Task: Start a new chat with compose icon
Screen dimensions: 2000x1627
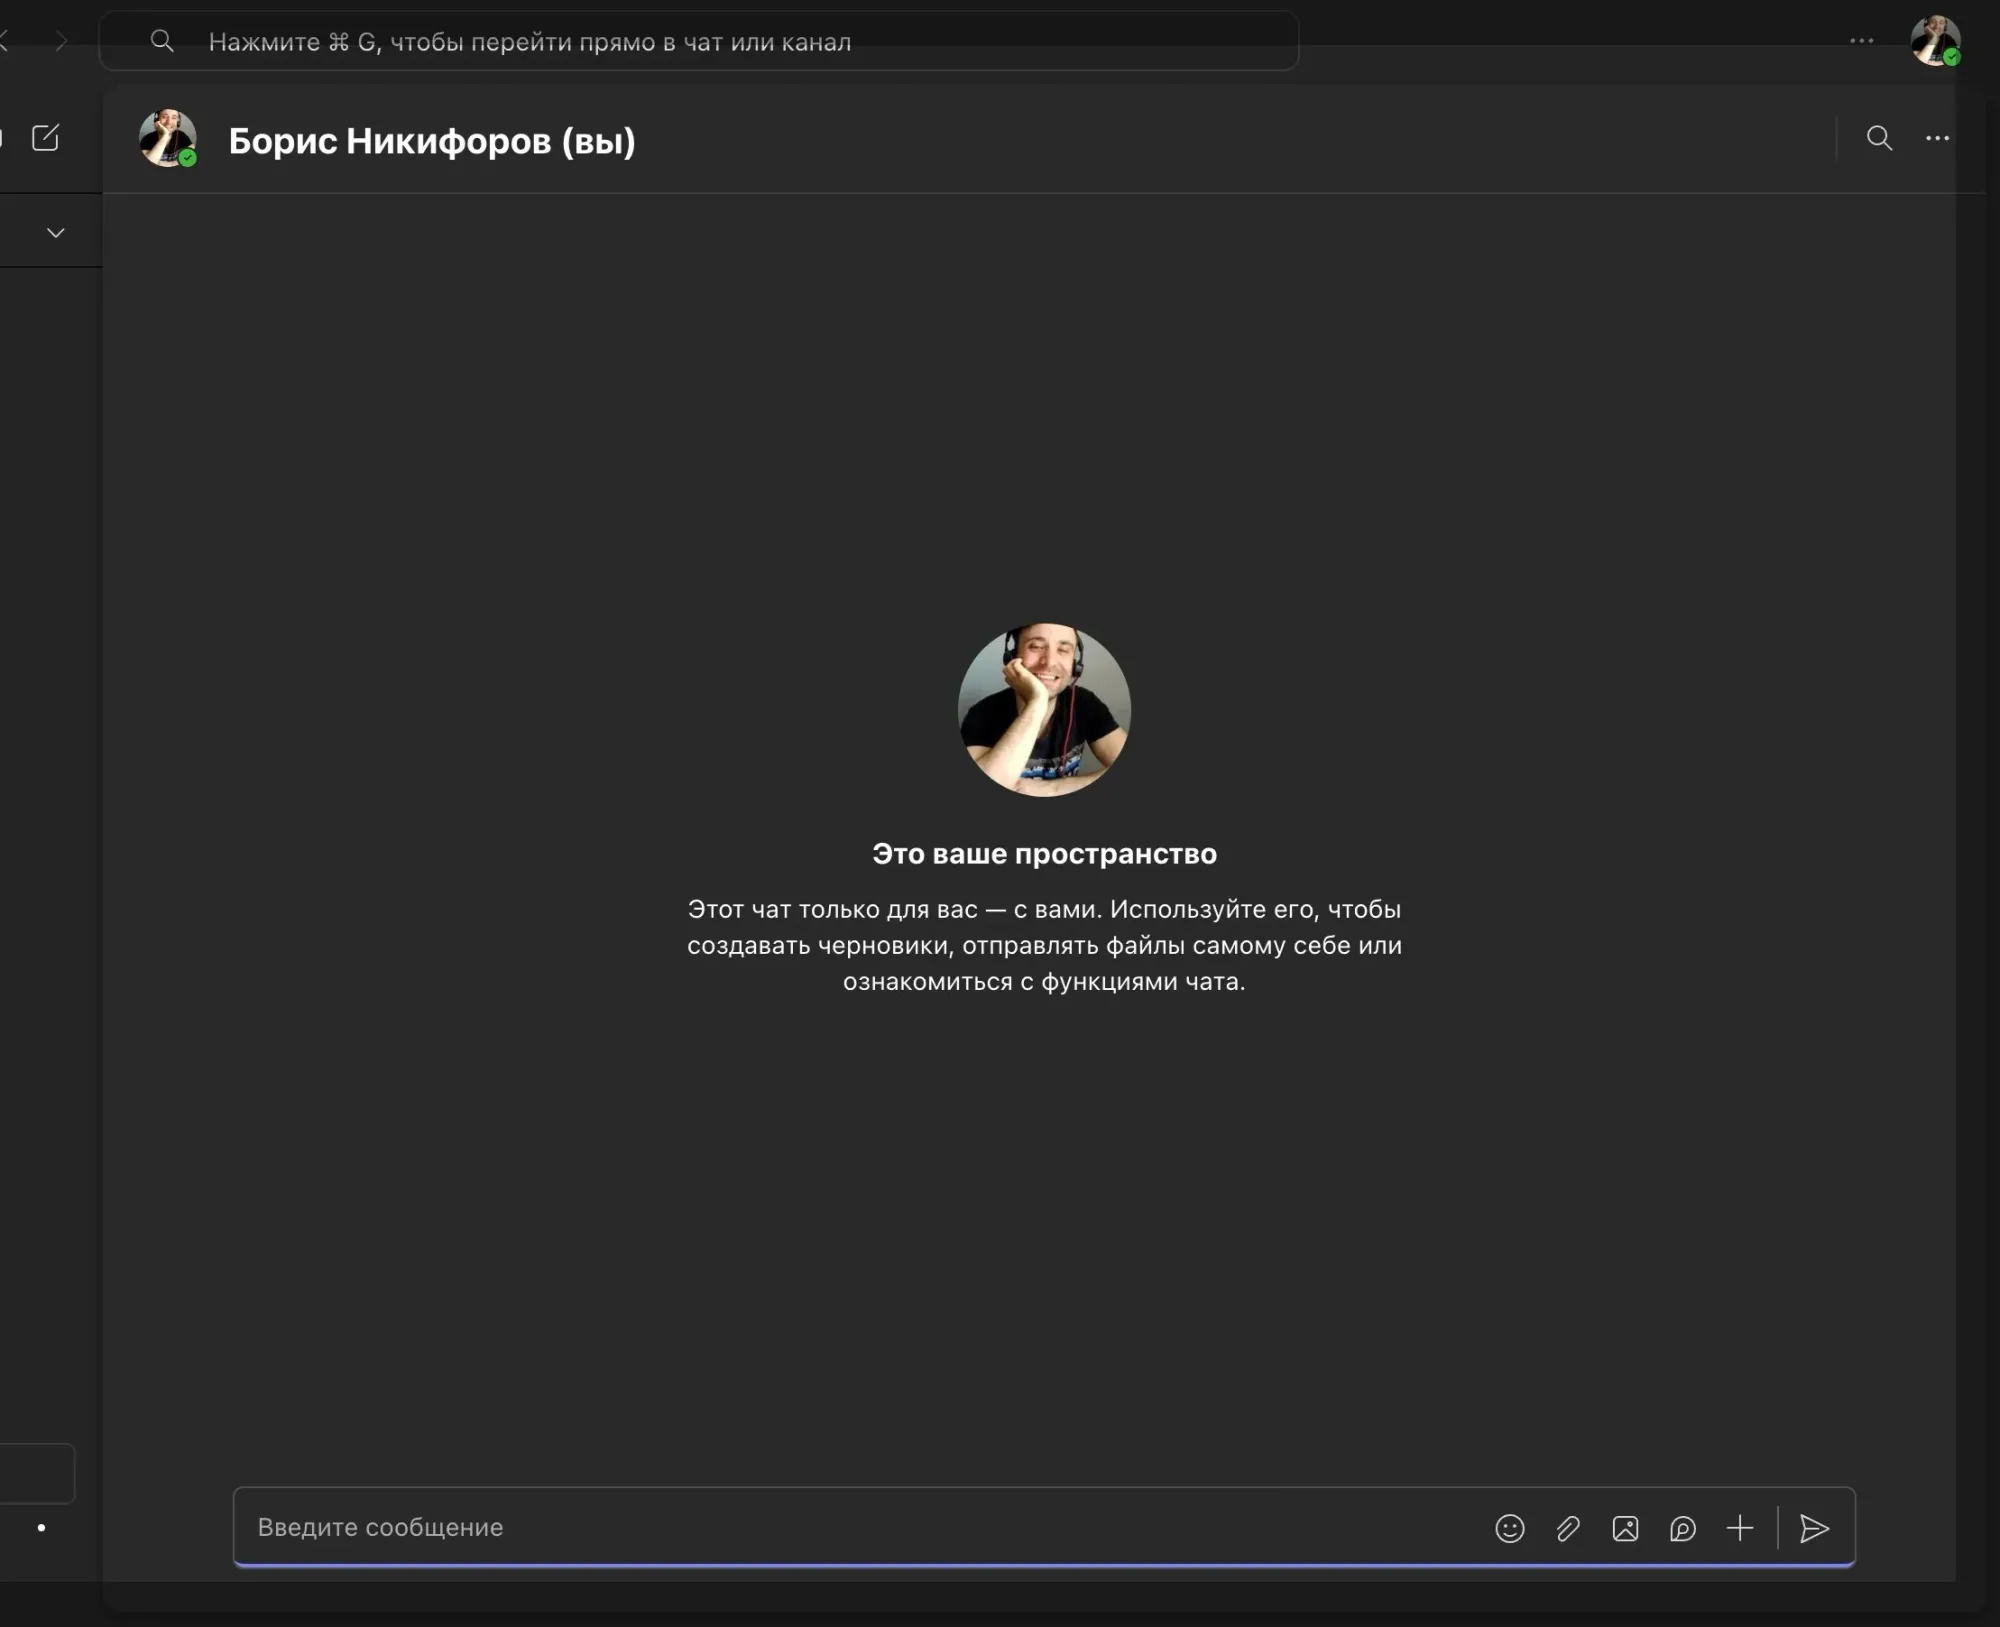Action: coord(46,138)
